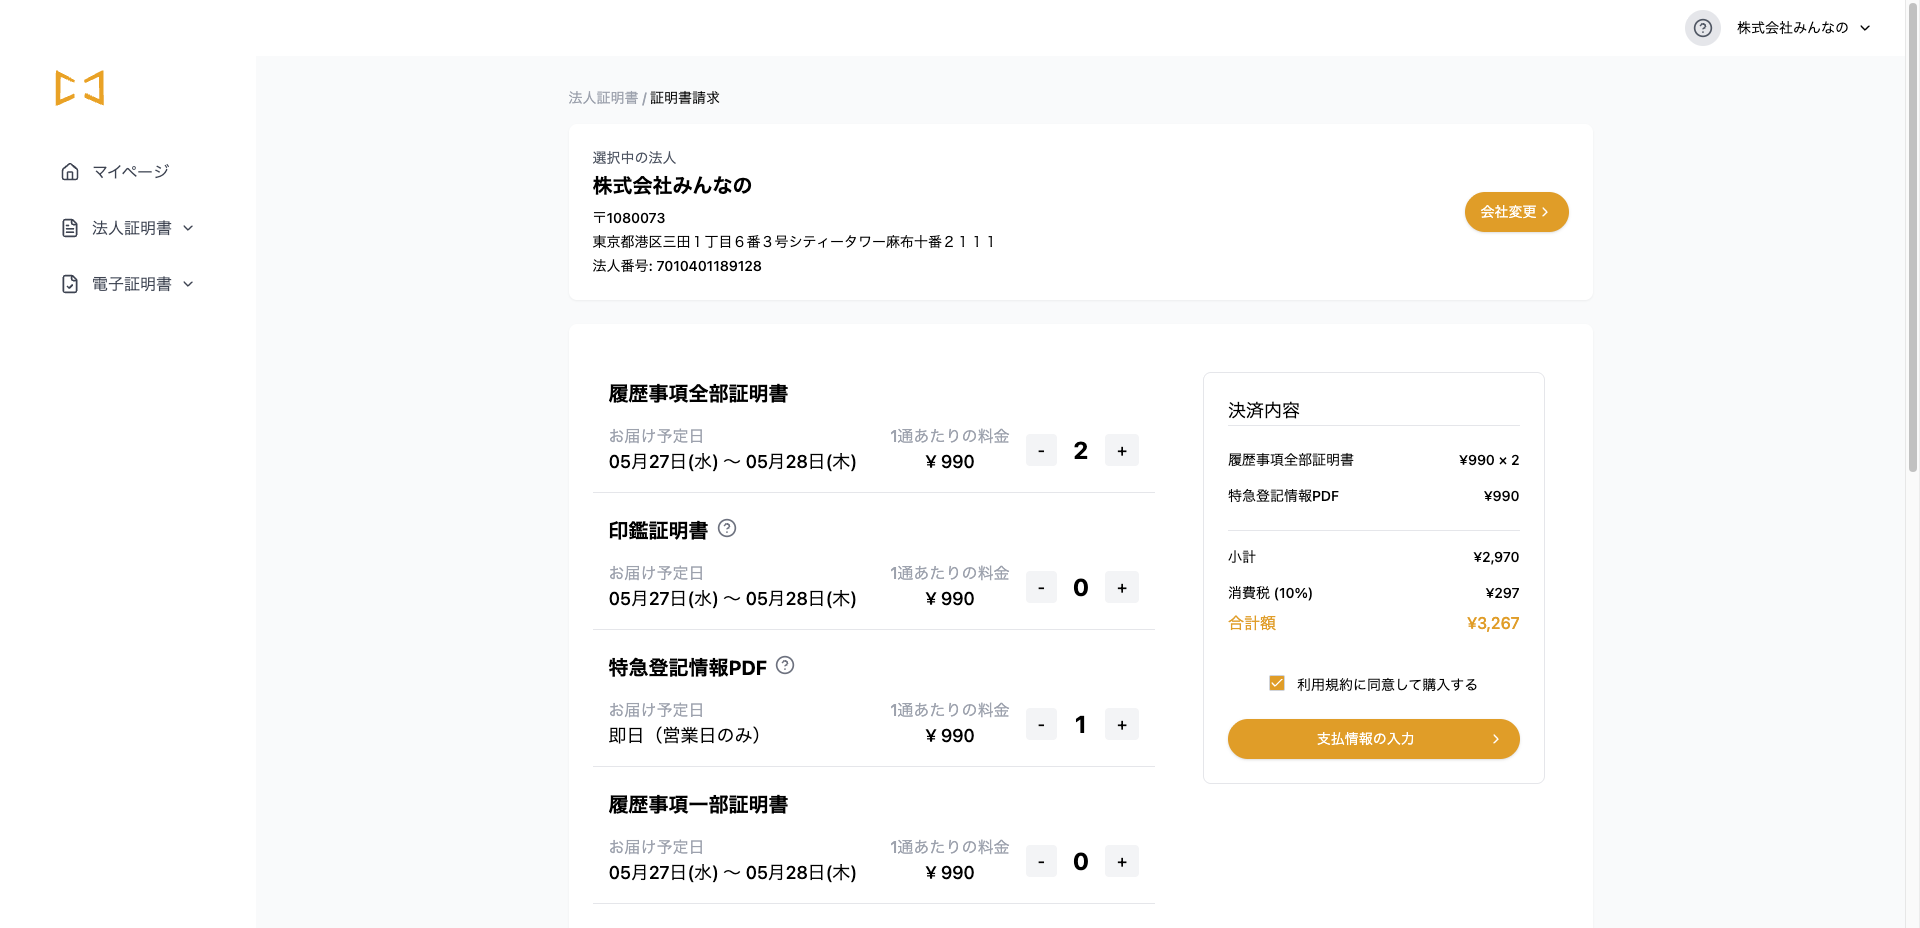The width and height of the screenshot is (1920, 928).
Task: Click the 決済内容 summary heading
Action: point(1264,410)
